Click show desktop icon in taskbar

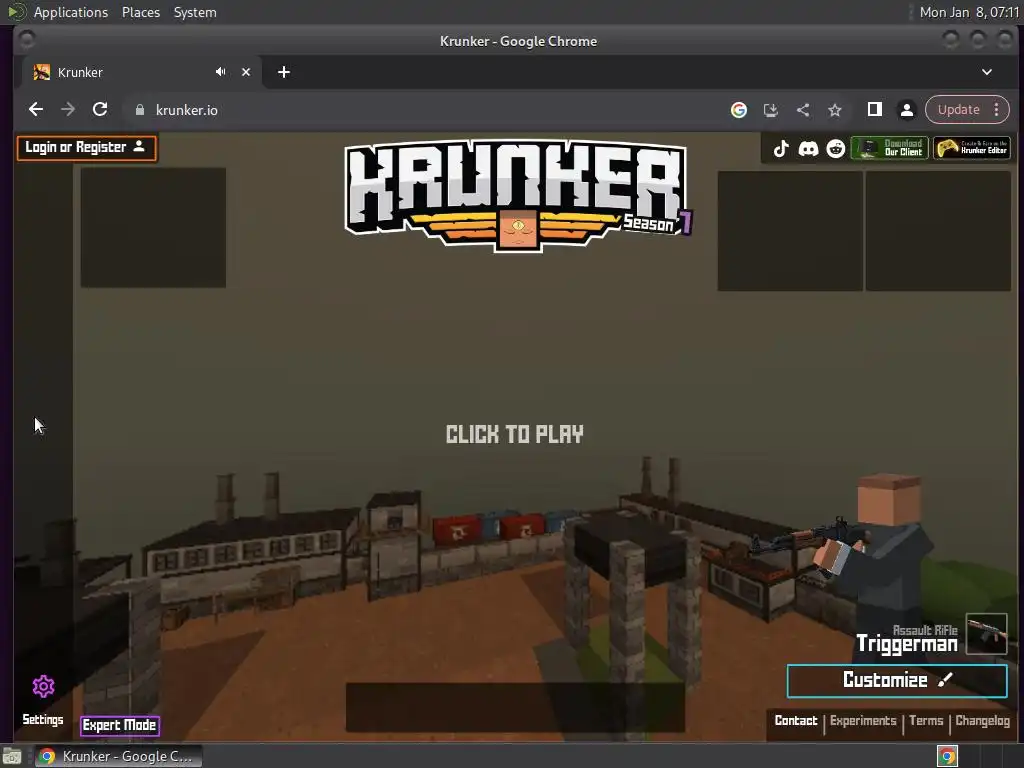tap(12, 756)
